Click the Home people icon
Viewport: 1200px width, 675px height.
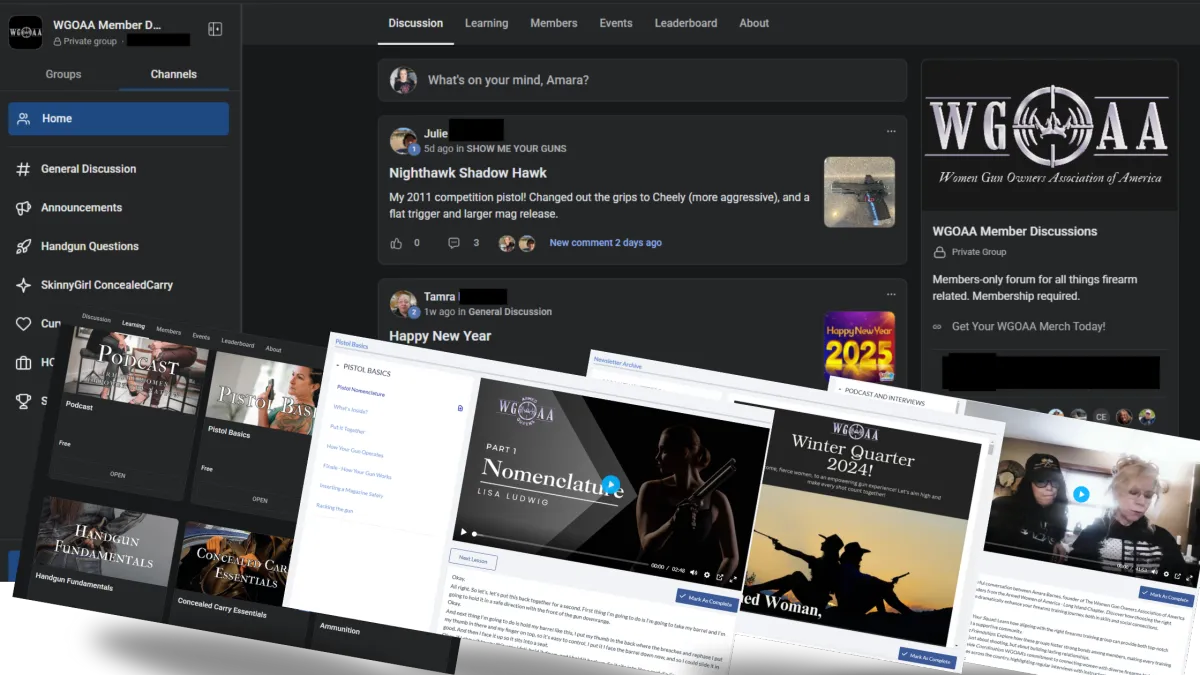coord(23,118)
